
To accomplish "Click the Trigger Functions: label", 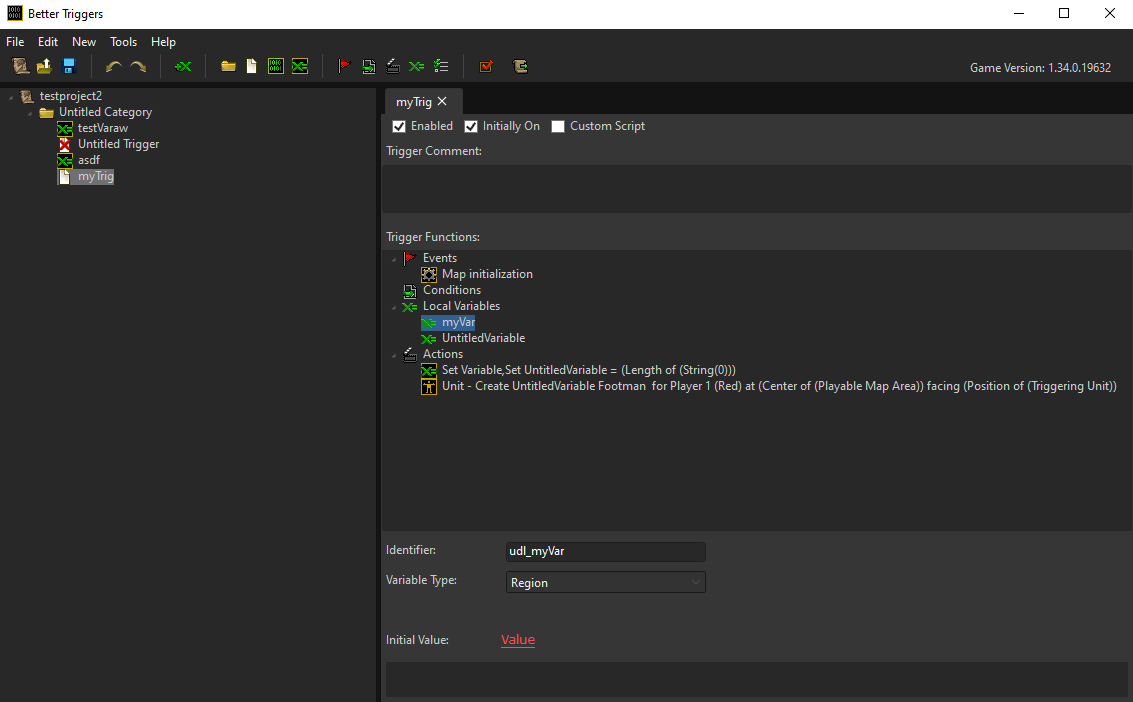I will tap(433, 238).
